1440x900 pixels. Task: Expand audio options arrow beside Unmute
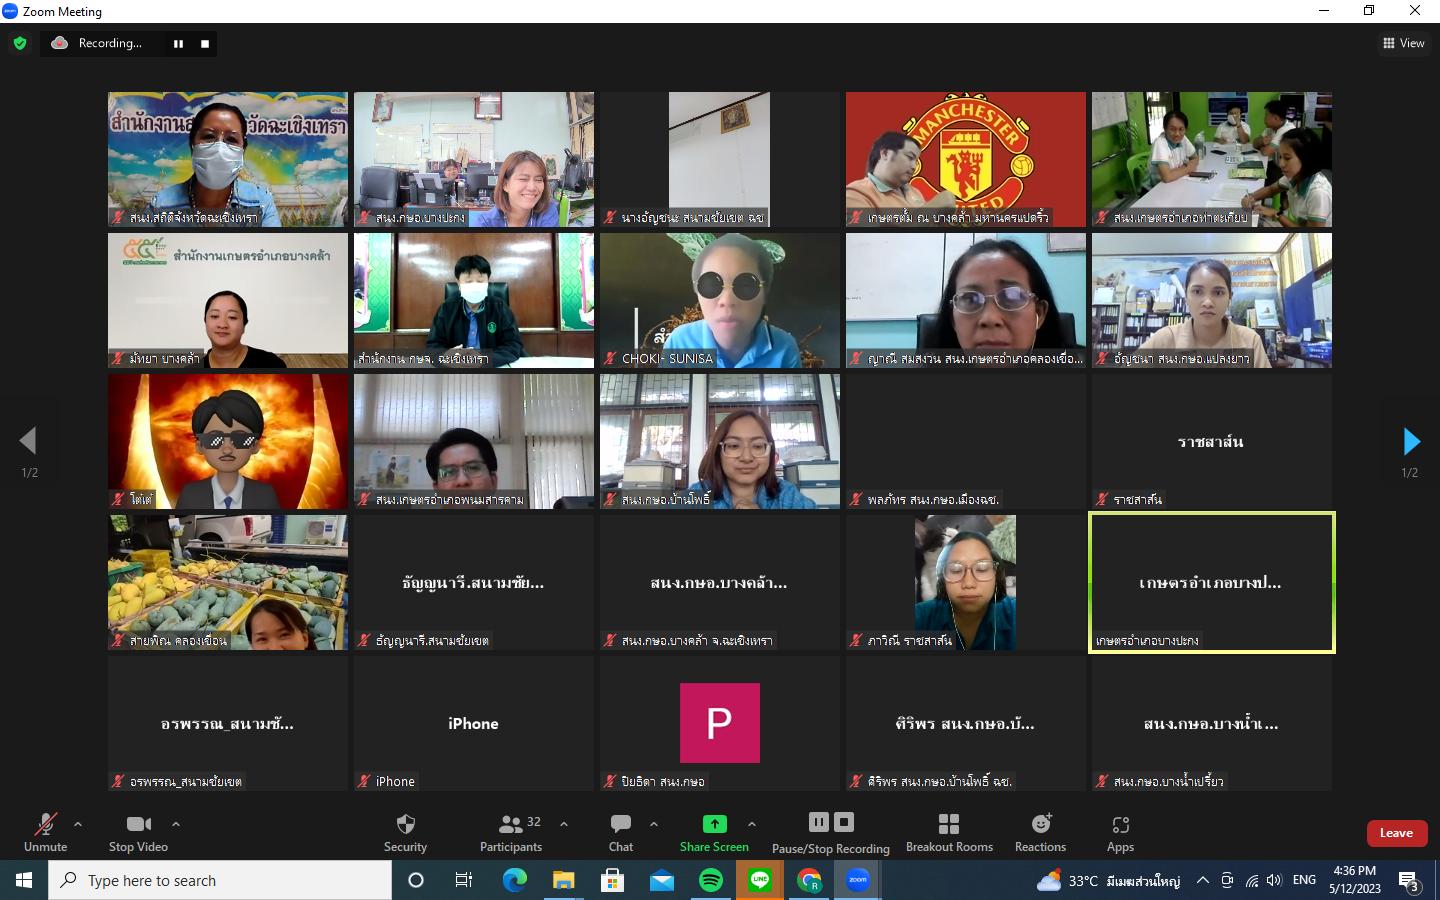pyautogui.click(x=78, y=824)
